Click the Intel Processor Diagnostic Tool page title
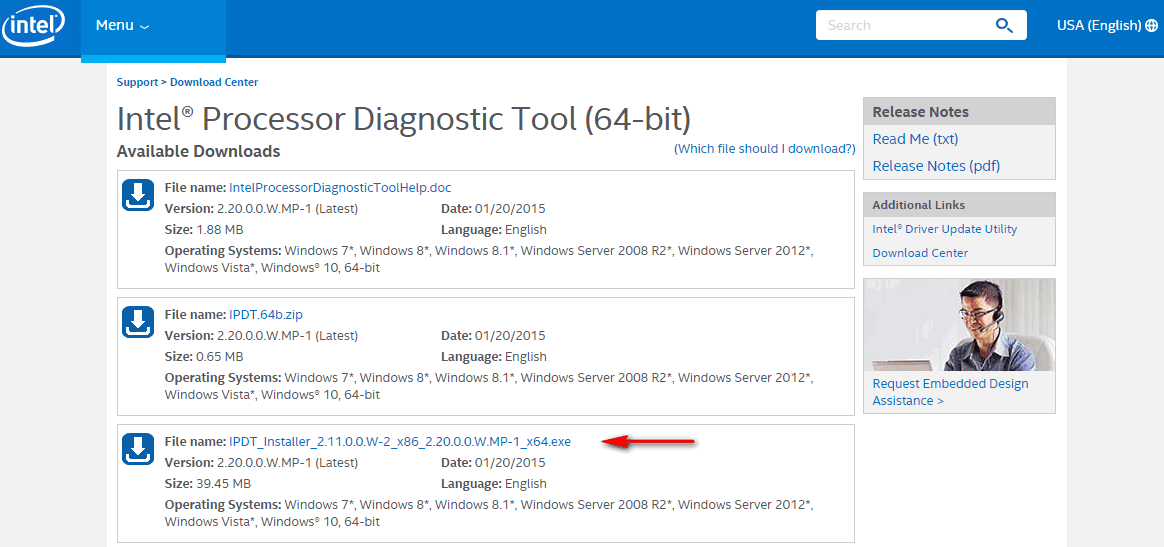 [x=404, y=119]
